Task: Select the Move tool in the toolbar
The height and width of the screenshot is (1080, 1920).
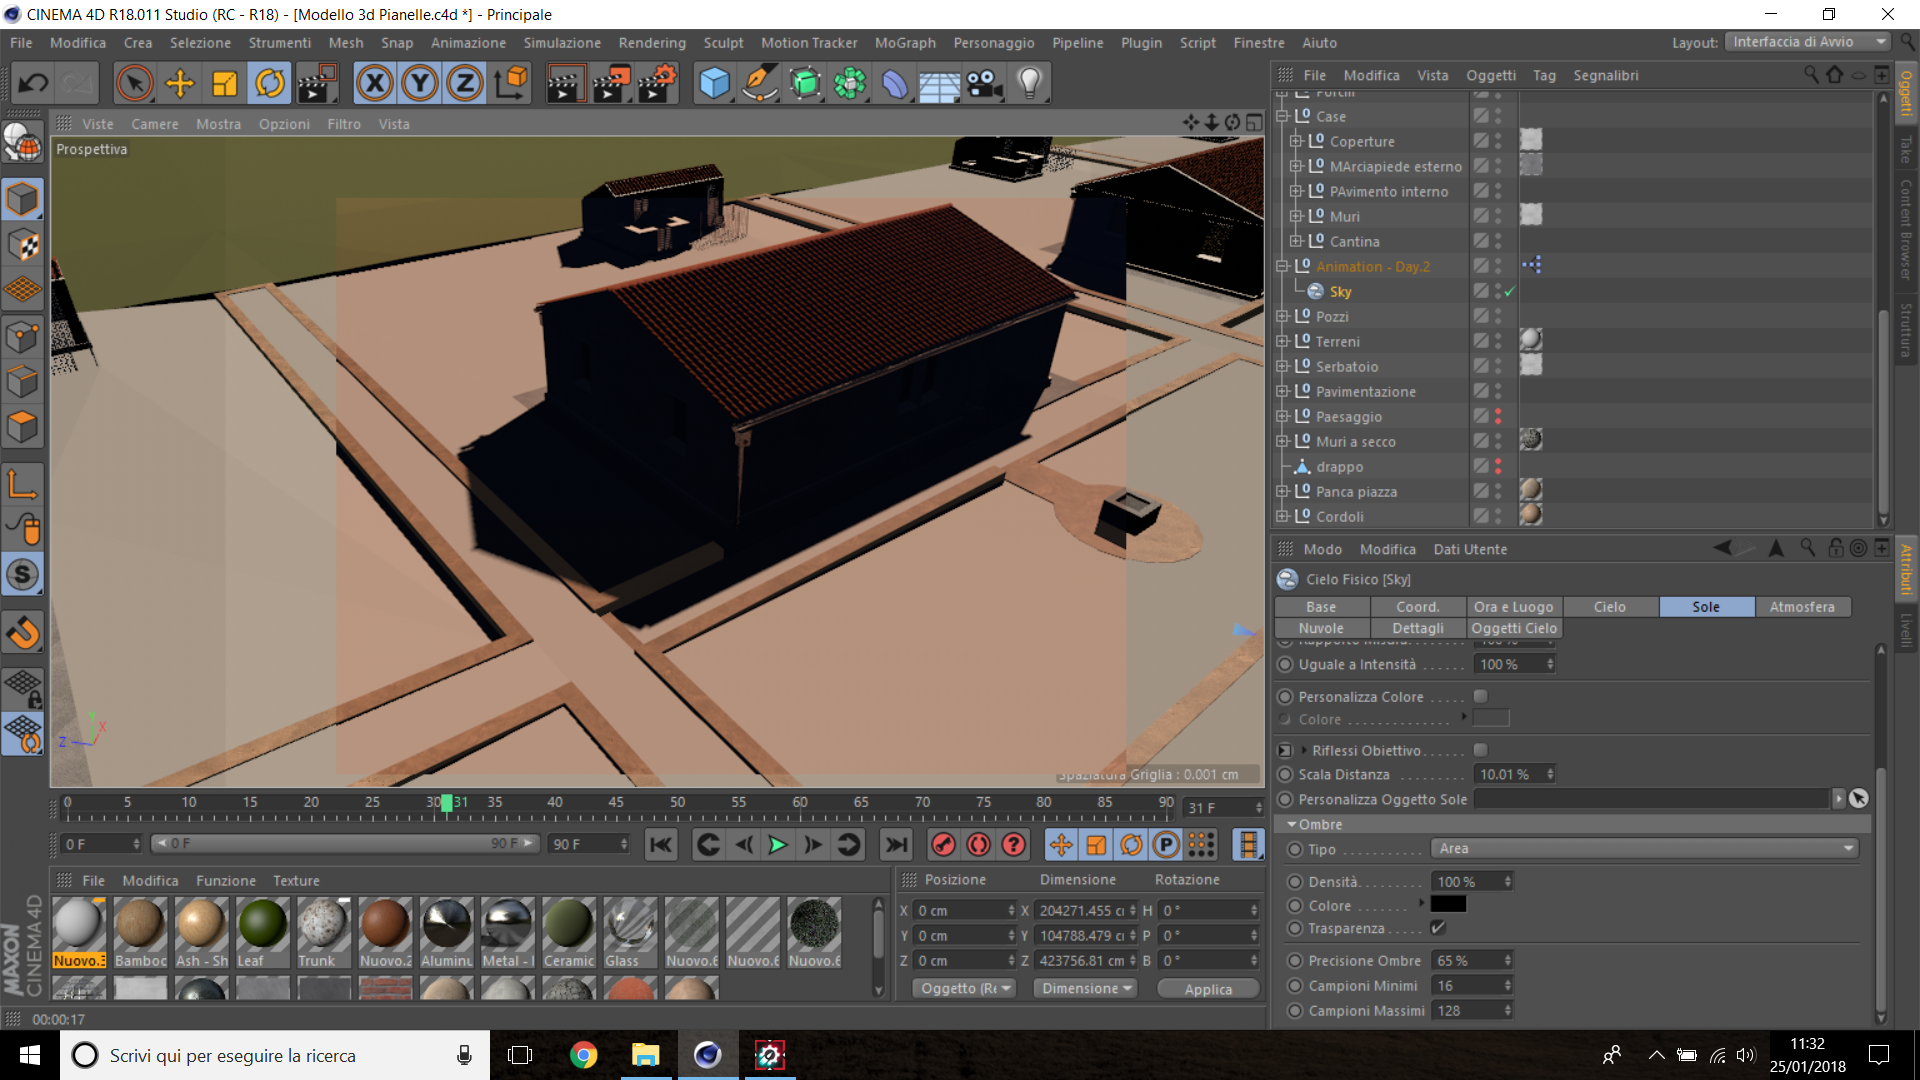Action: point(180,84)
